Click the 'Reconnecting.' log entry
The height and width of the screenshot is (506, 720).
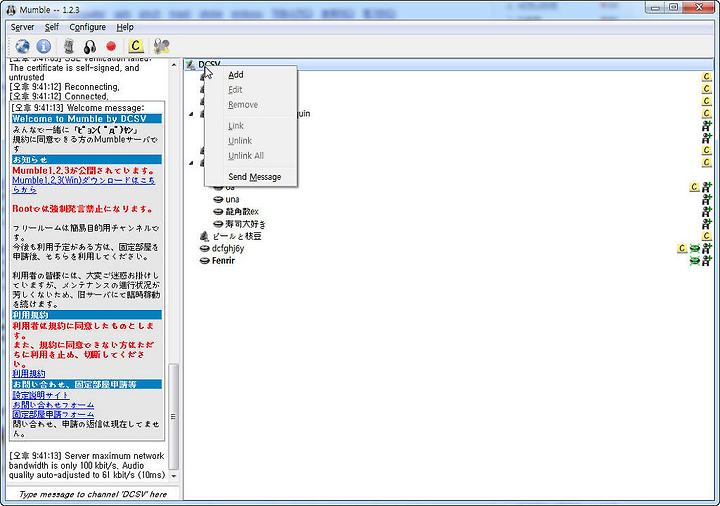(64, 87)
